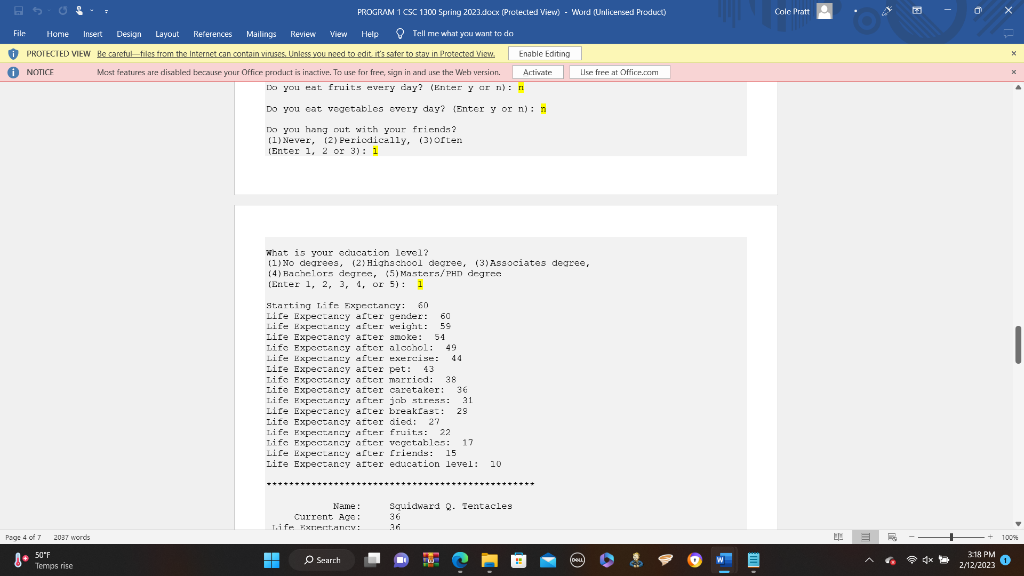Open Customize Quick Access Toolbar arrow
The height and width of the screenshot is (576, 1024).
click(x=106, y=11)
